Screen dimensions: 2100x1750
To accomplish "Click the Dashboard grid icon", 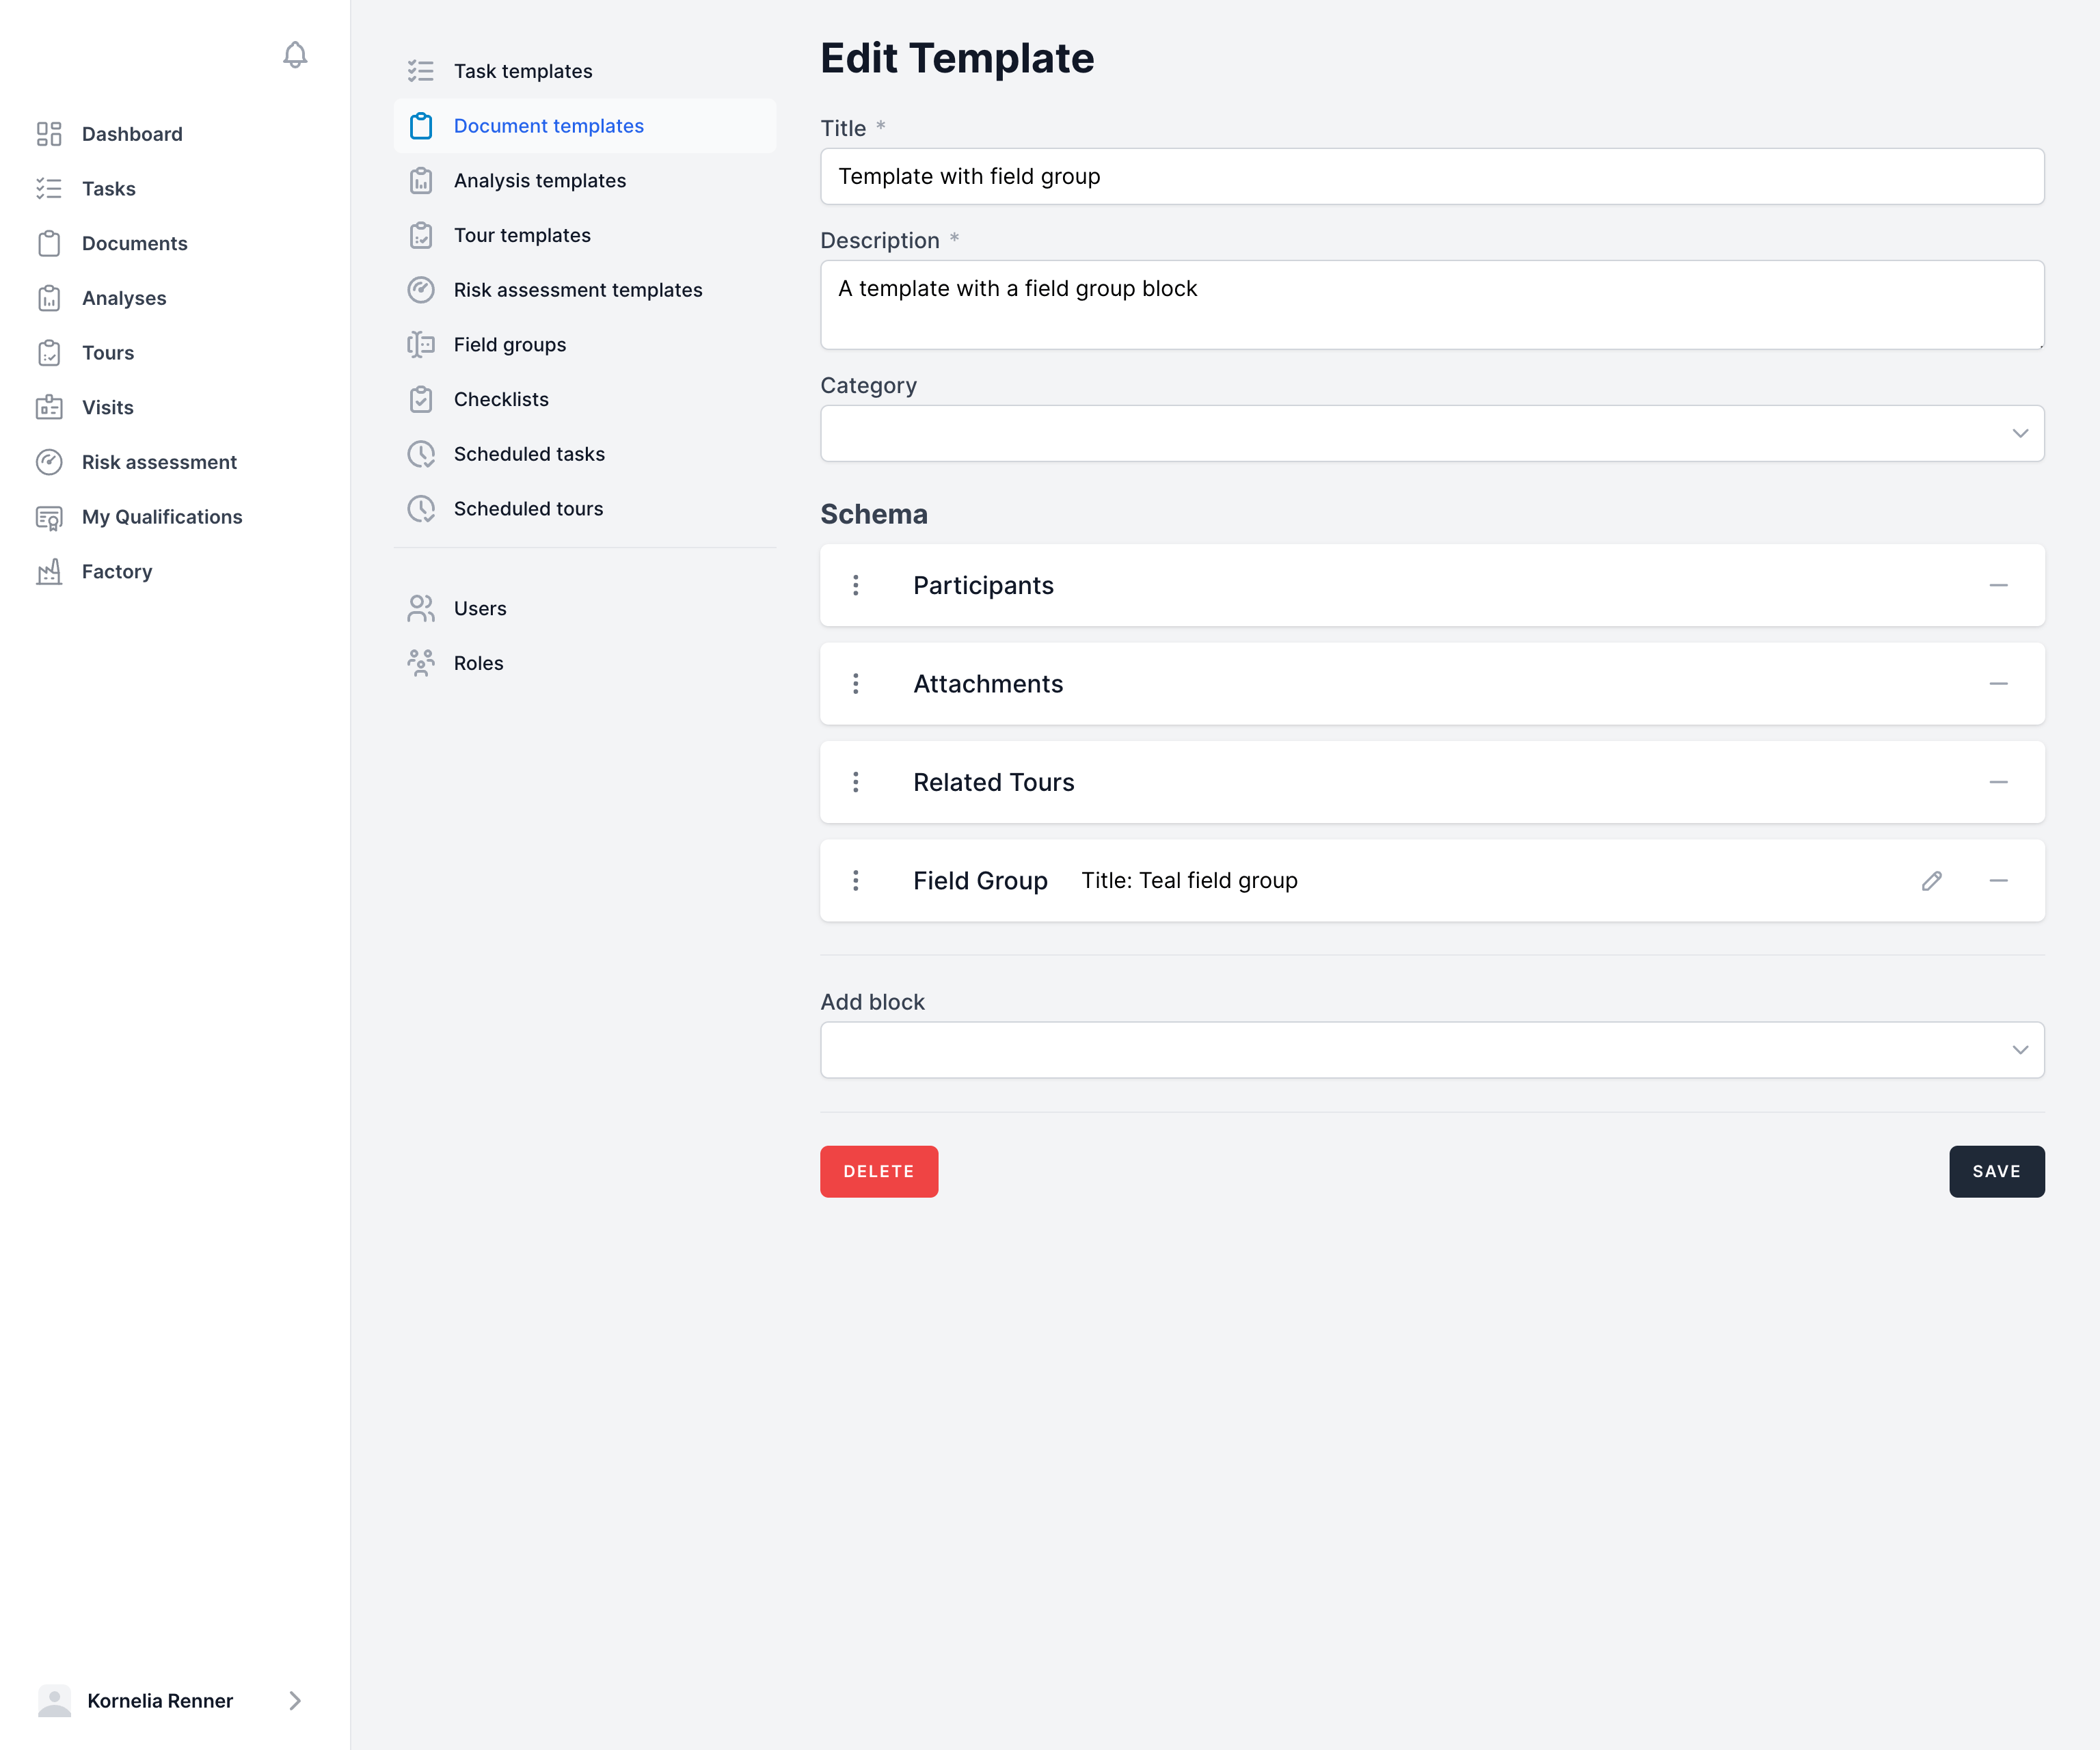I will [49, 134].
